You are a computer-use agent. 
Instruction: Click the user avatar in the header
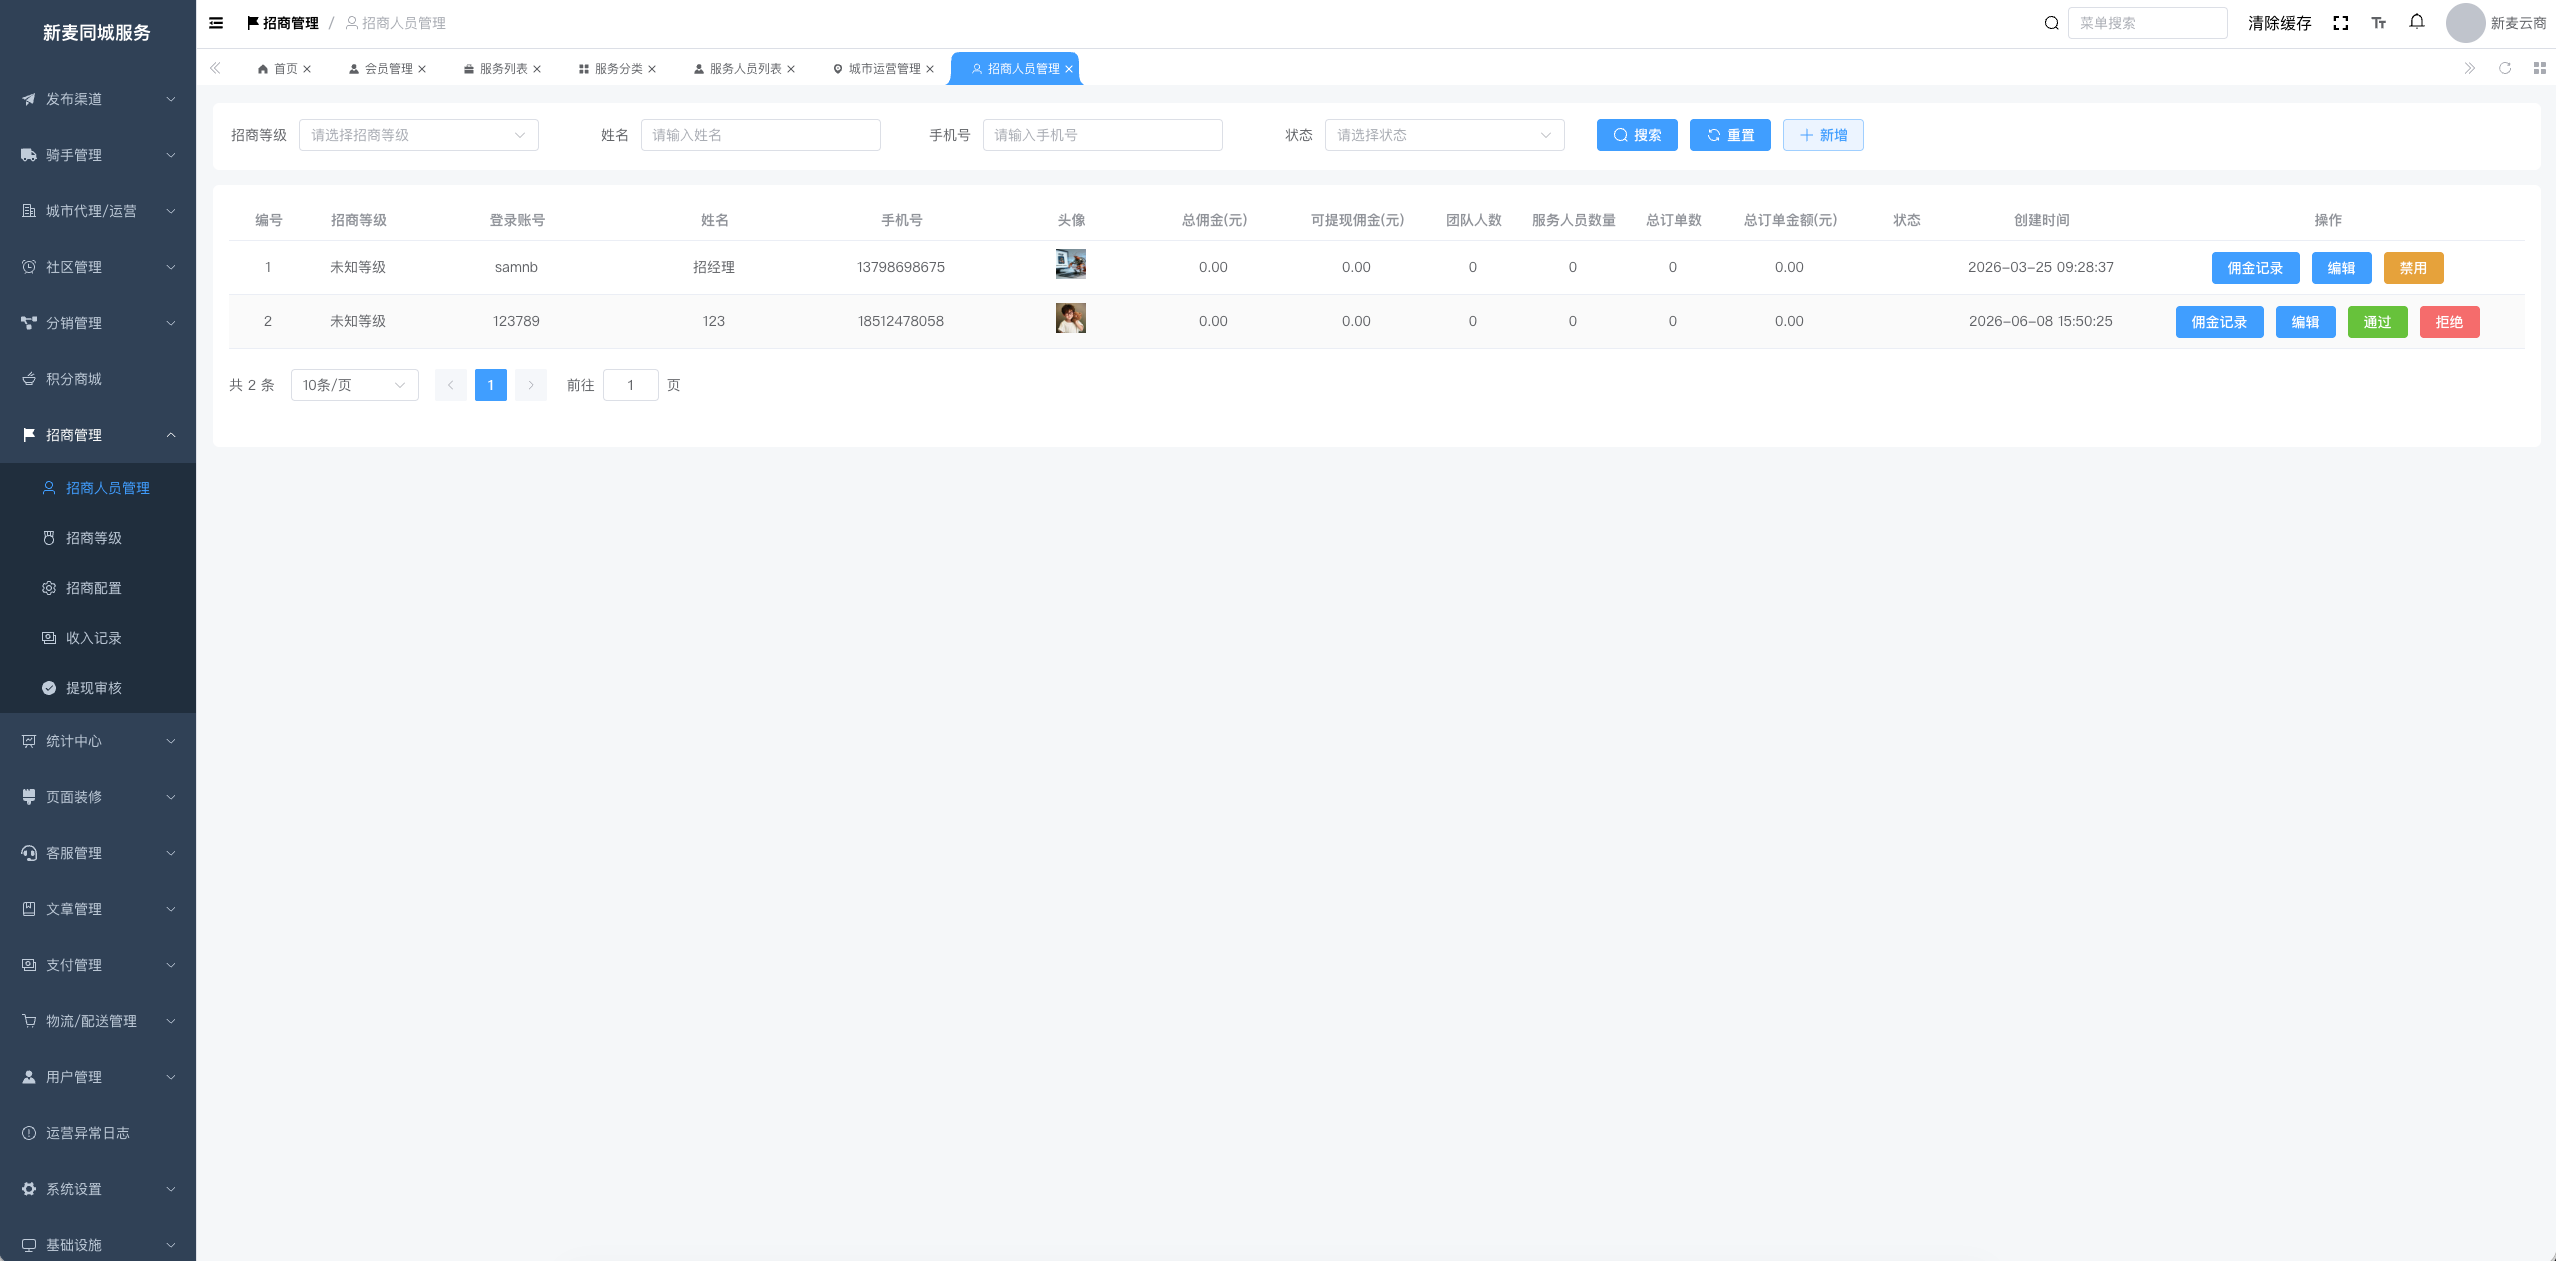(x=2465, y=23)
